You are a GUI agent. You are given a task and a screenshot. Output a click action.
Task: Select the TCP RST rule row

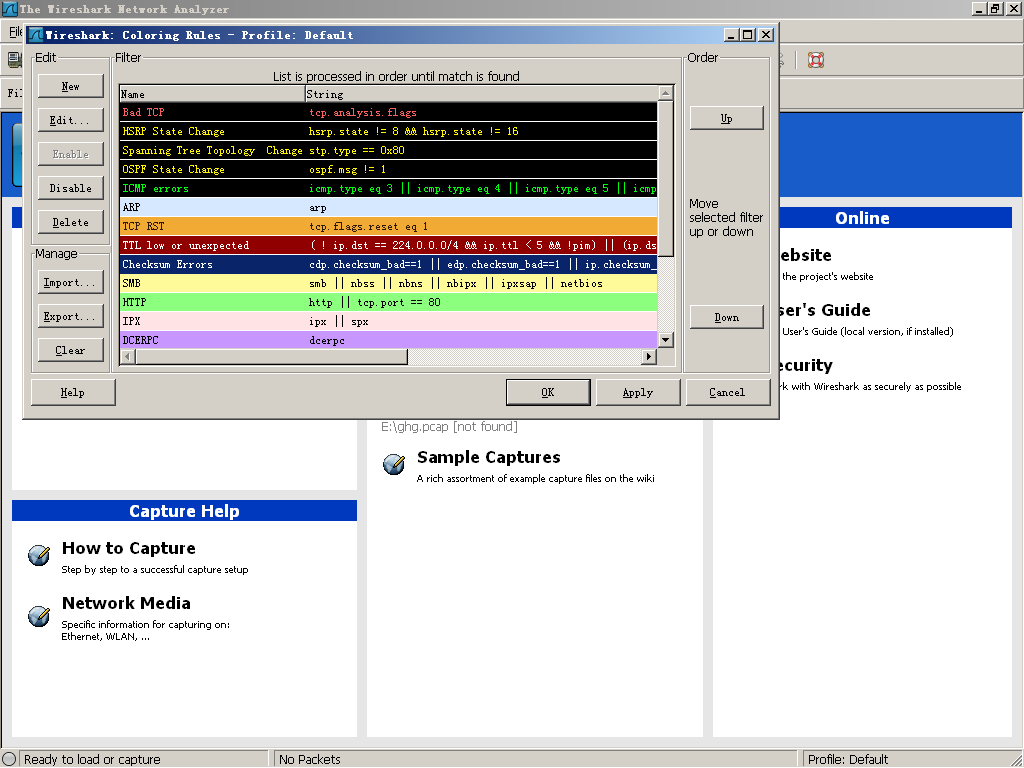(389, 227)
